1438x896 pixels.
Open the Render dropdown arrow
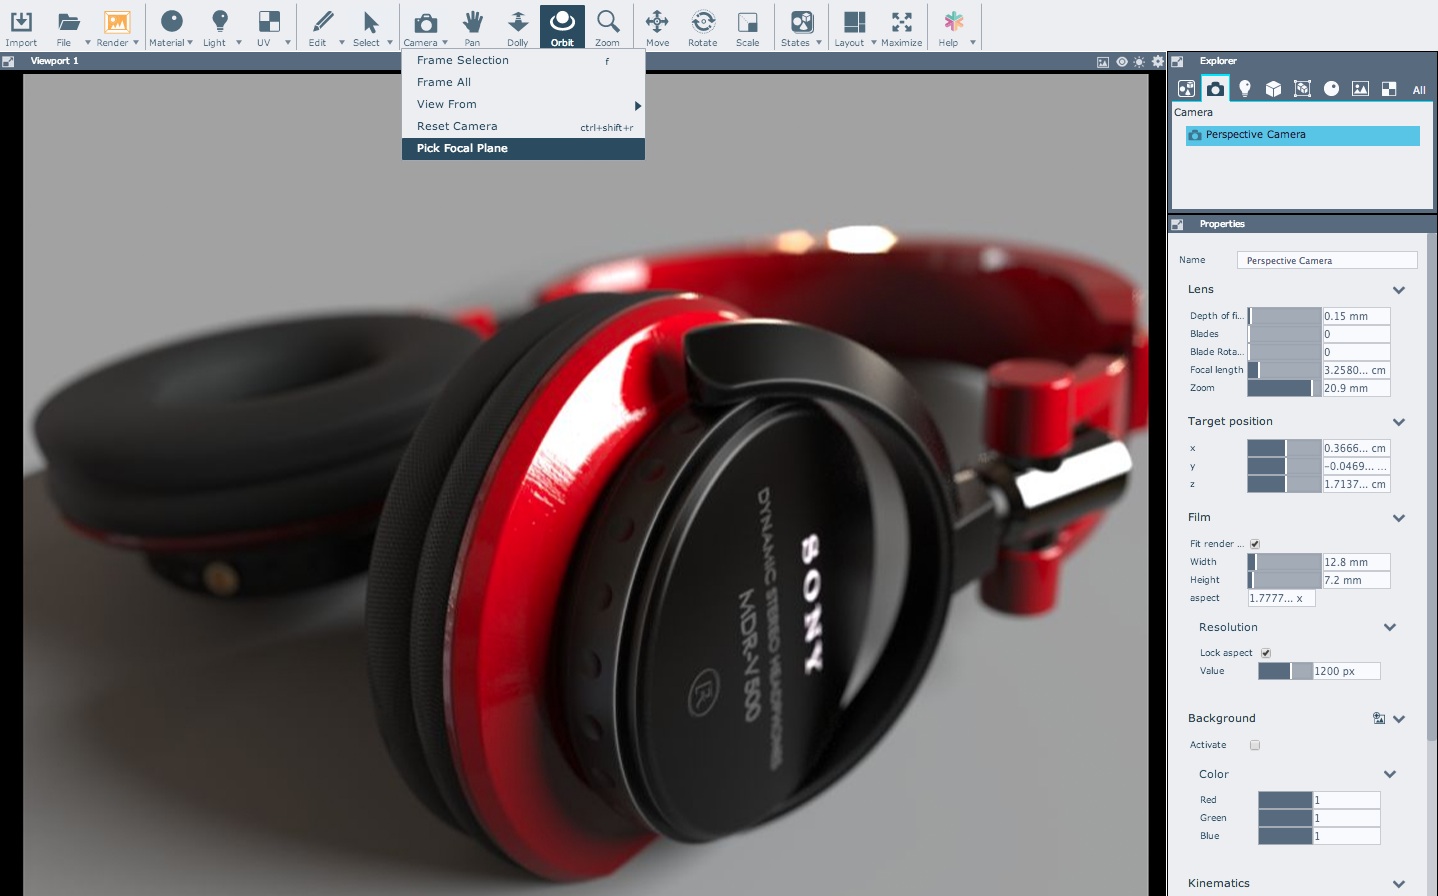coord(136,43)
